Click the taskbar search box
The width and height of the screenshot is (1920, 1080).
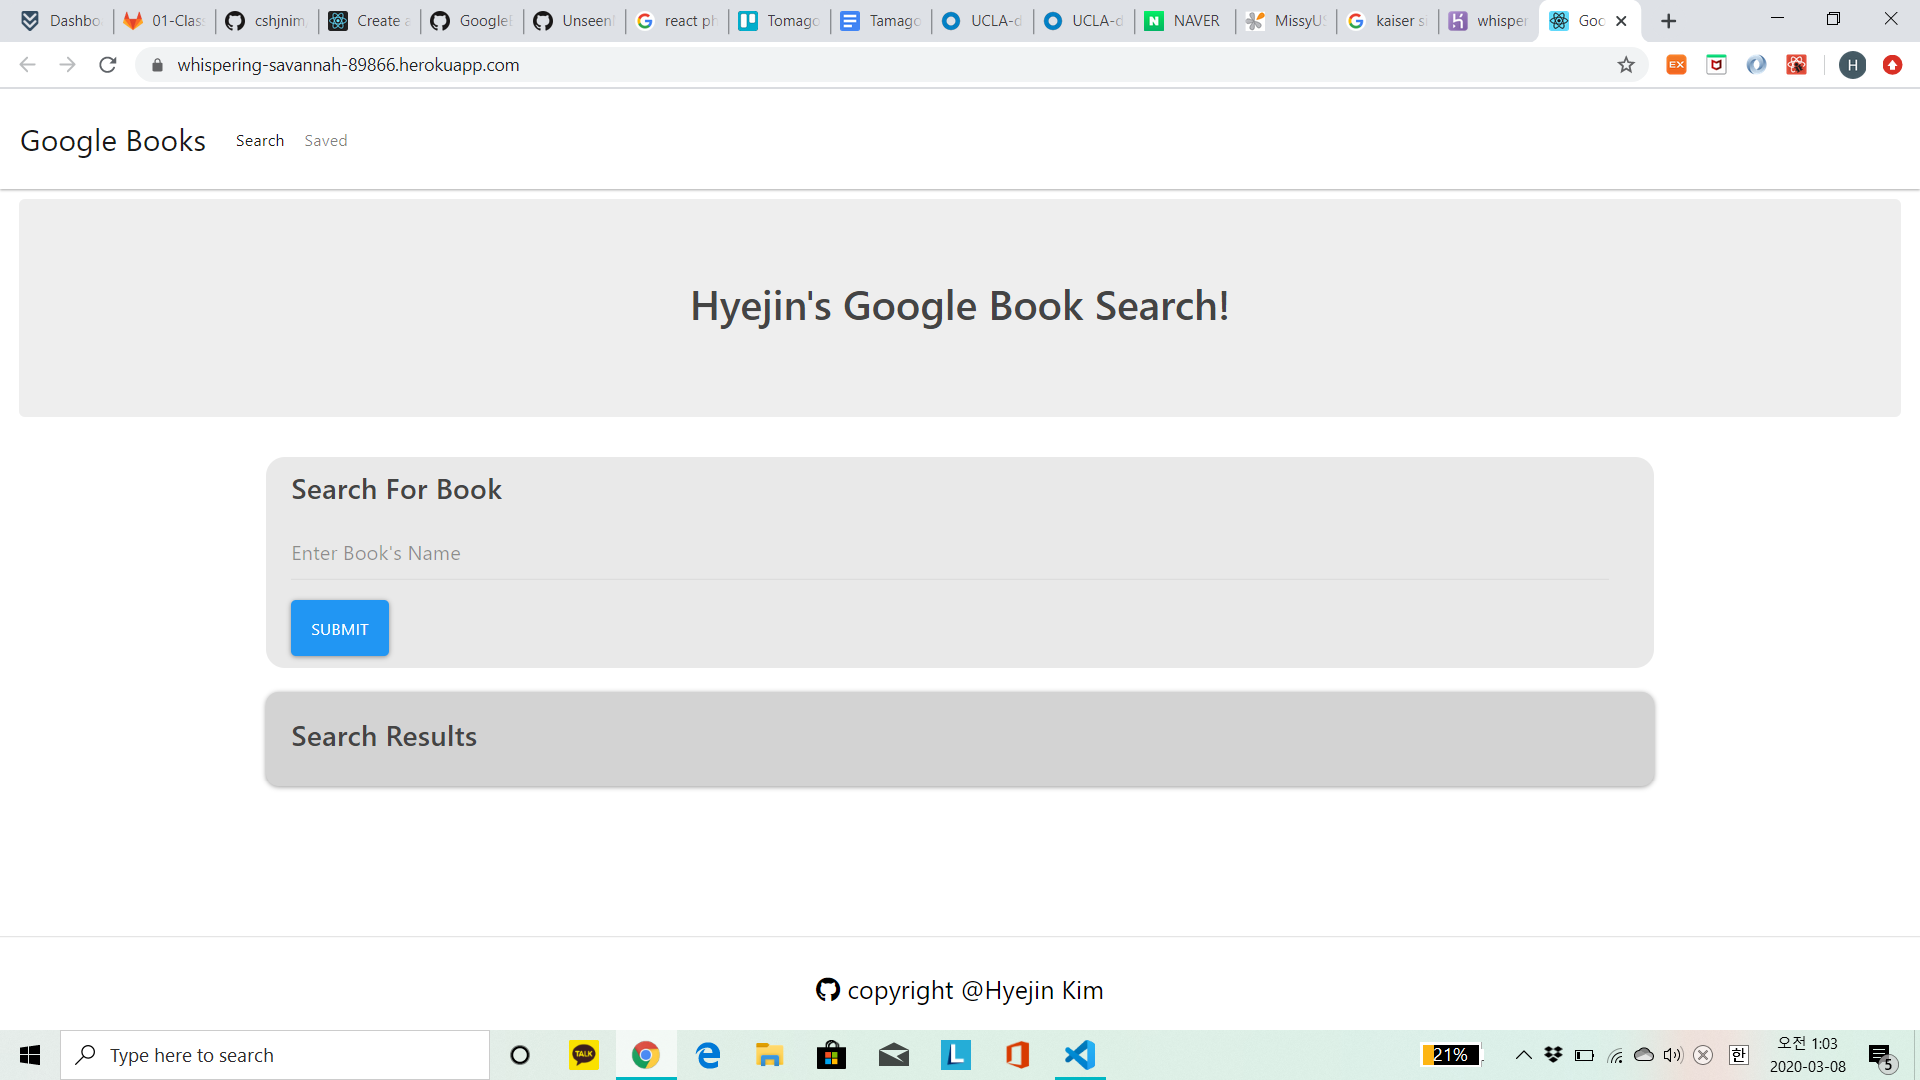(275, 1055)
